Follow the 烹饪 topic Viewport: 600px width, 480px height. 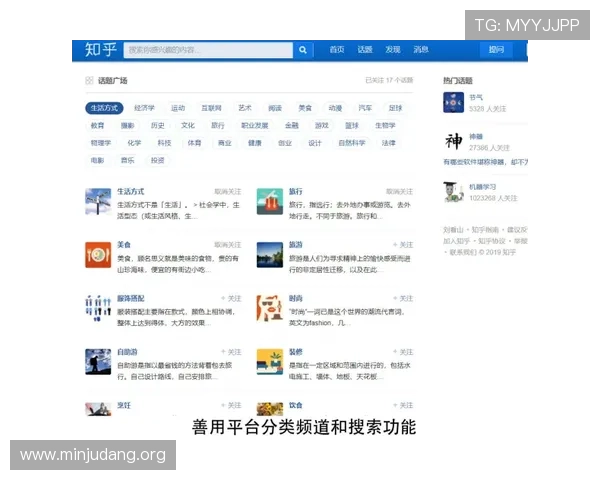click(x=231, y=405)
